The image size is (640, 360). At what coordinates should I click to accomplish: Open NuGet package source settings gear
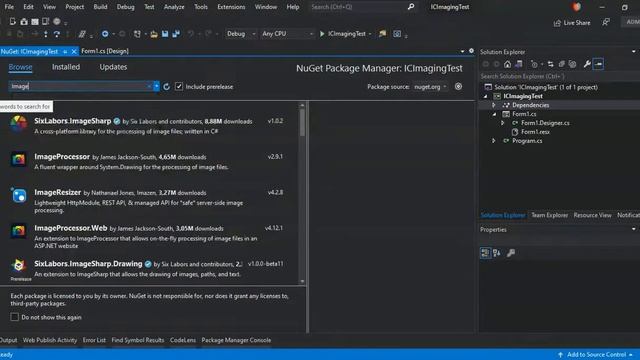(x=458, y=87)
